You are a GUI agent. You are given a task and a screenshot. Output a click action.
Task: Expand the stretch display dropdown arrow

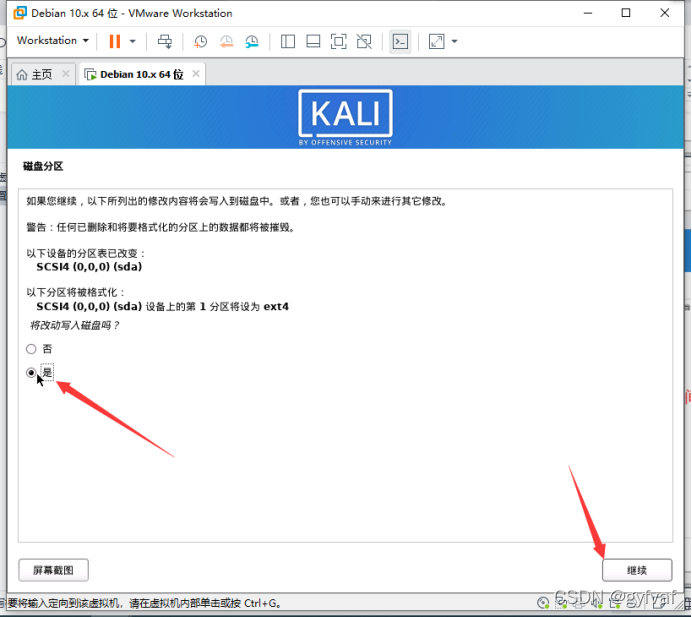[454, 41]
